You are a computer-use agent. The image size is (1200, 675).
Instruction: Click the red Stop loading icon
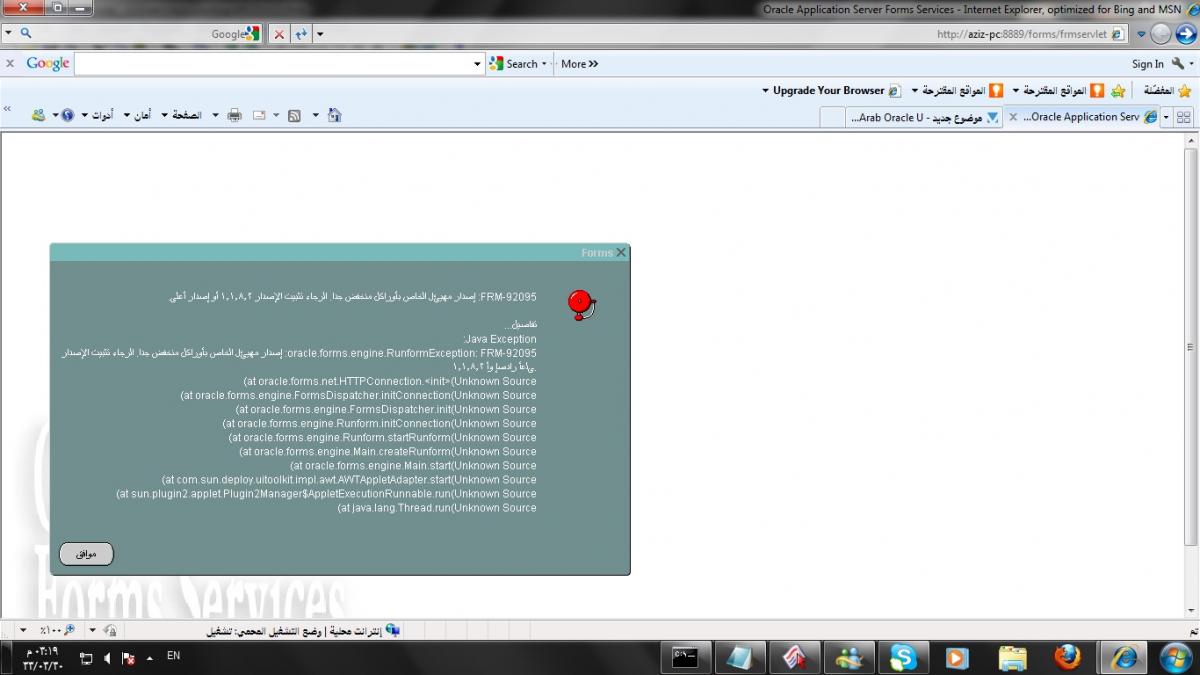coord(279,34)
